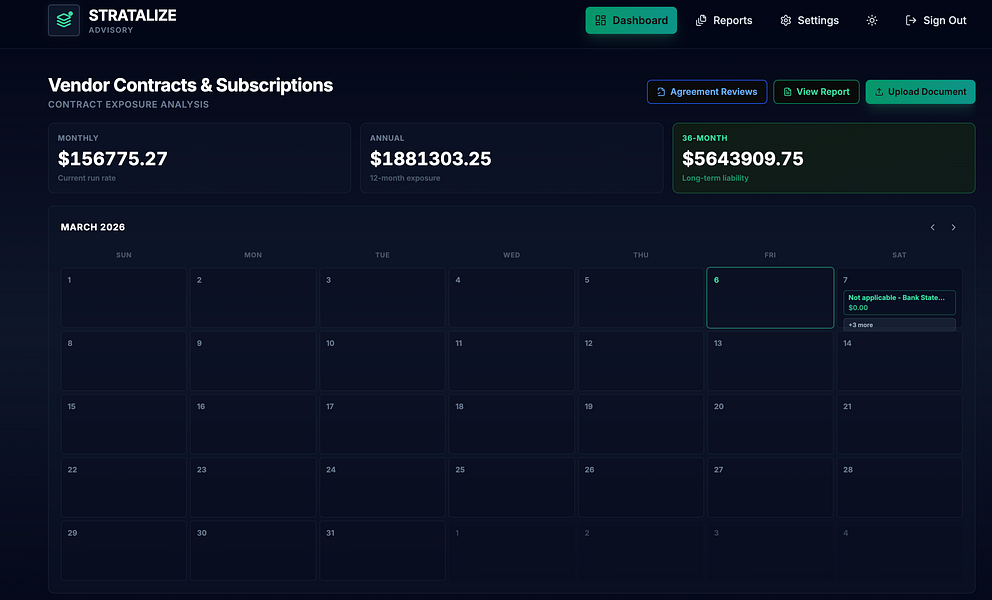Open the Dashboard tab
This screenshot has width=992, height=600.
(631, 20)
